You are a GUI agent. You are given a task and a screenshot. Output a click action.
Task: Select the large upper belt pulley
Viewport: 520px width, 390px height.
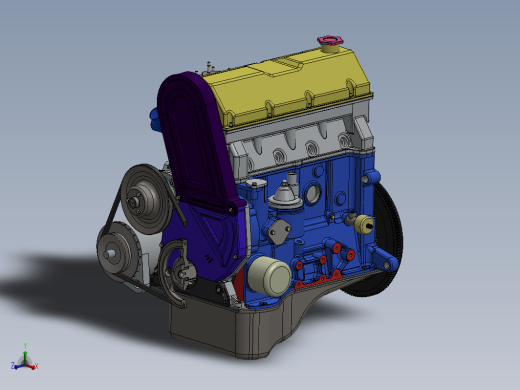coord(146,199)
